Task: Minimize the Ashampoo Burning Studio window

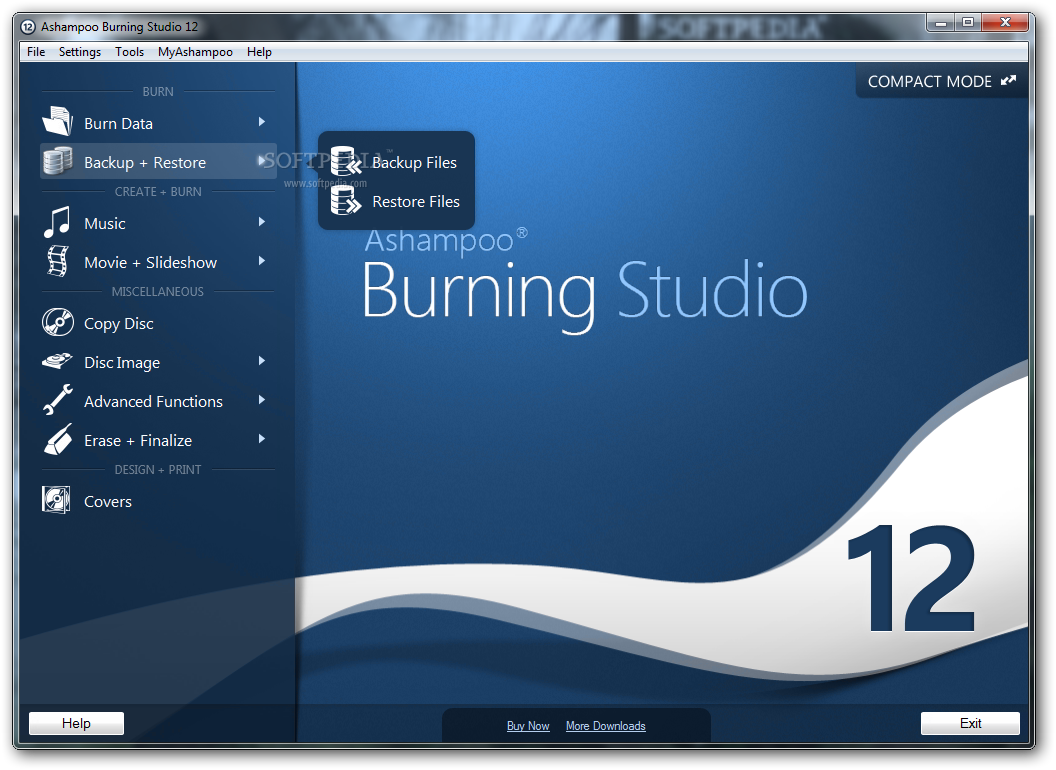Action: pos(941,23)
